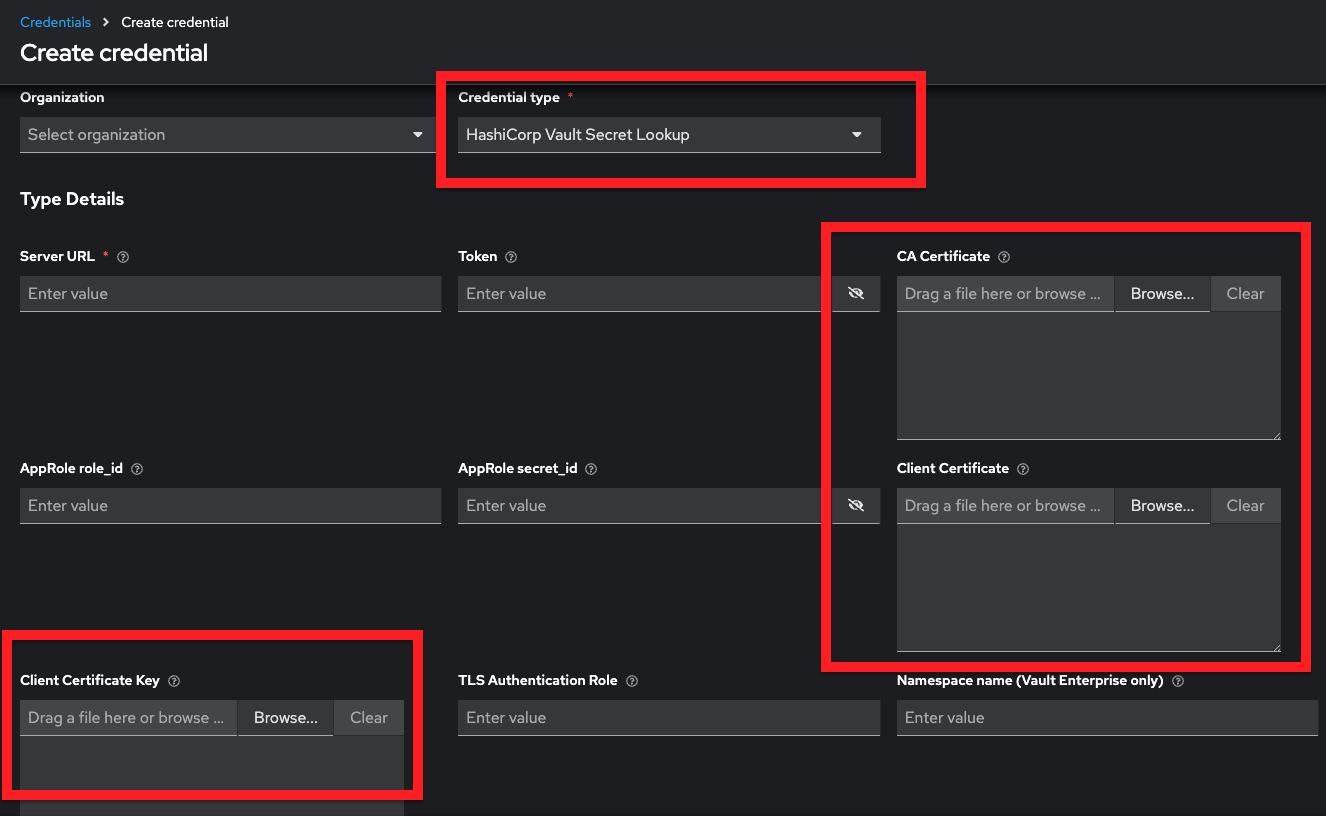Screen dimensions: 1326x816
Task: Click the Client Certificate Key help icon
Action: click(174, 681)
